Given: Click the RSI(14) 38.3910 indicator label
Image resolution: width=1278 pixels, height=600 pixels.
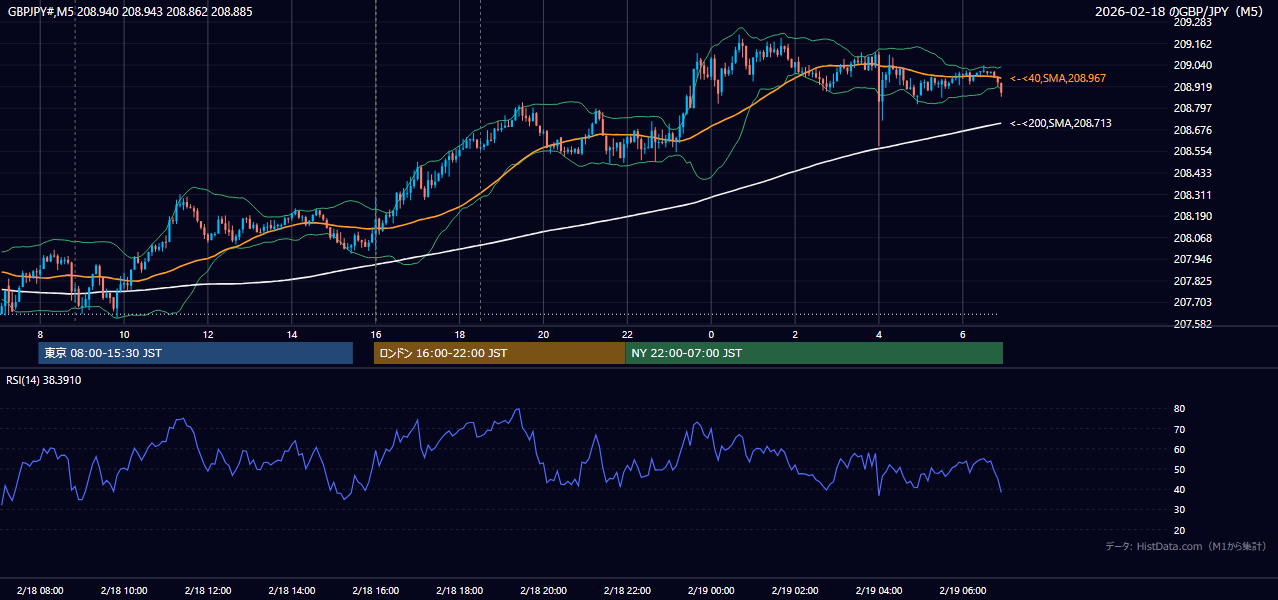Looking at the screenshot, I should 44,380.
